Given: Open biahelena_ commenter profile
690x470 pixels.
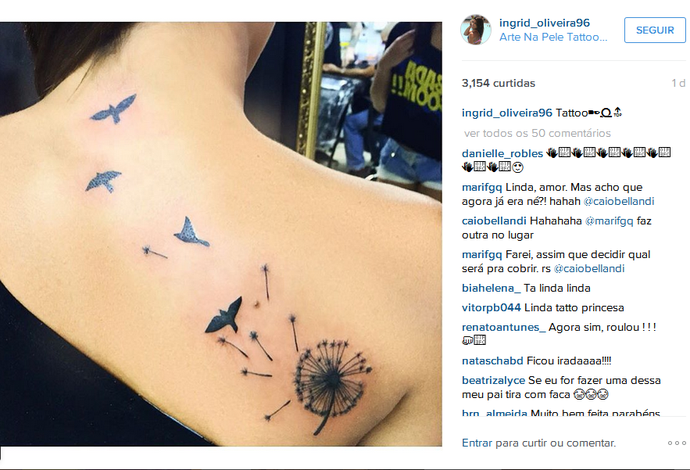Looking at the screenshot, I should 491,288.
